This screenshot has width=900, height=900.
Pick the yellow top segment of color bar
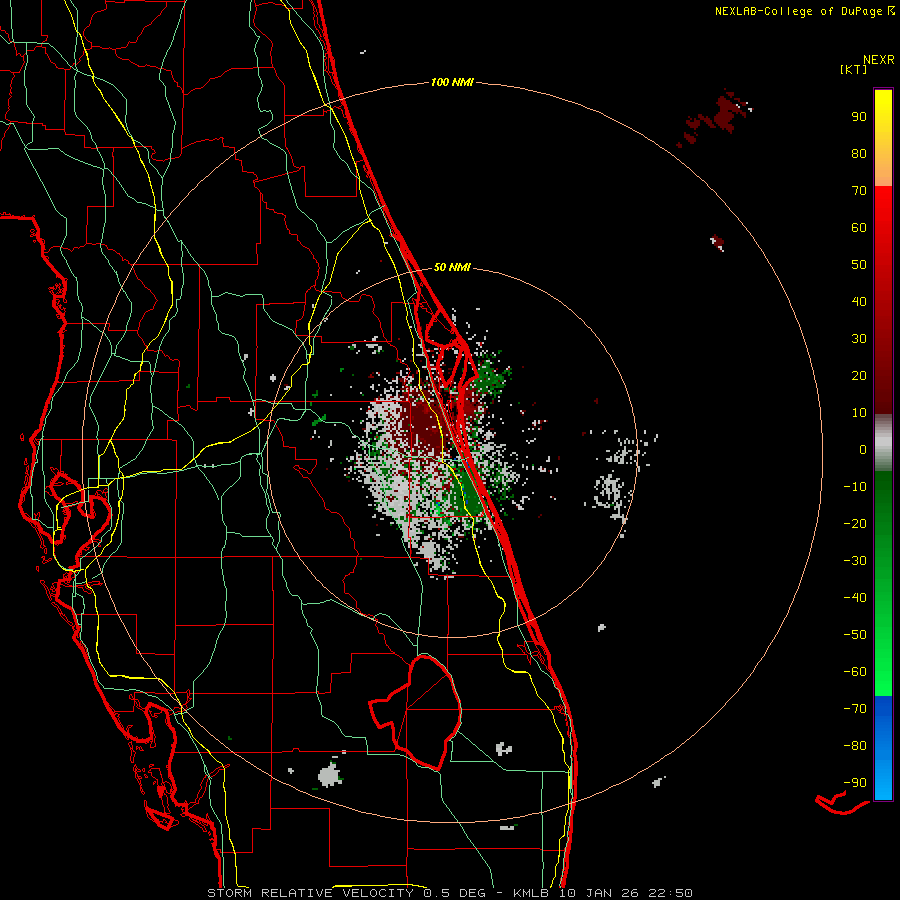[x=883, y=138]
